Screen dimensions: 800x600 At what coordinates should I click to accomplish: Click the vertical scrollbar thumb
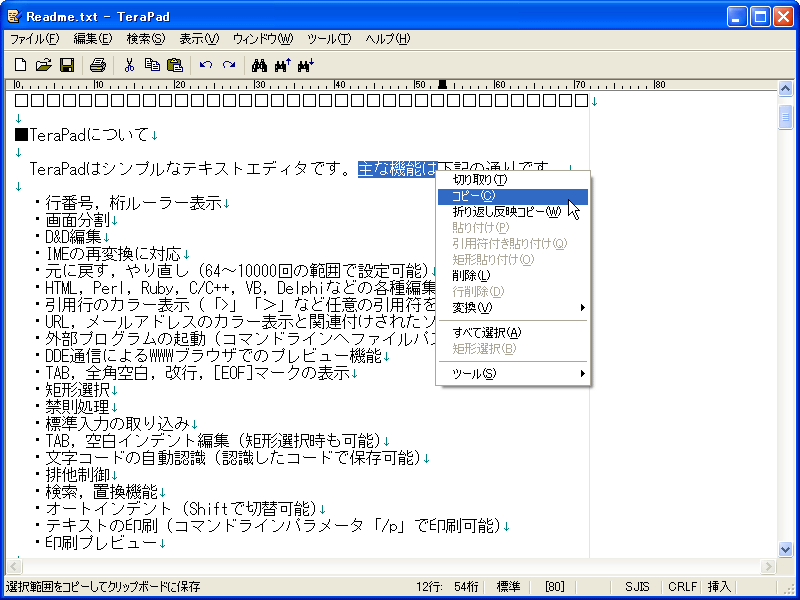point(785,117)
